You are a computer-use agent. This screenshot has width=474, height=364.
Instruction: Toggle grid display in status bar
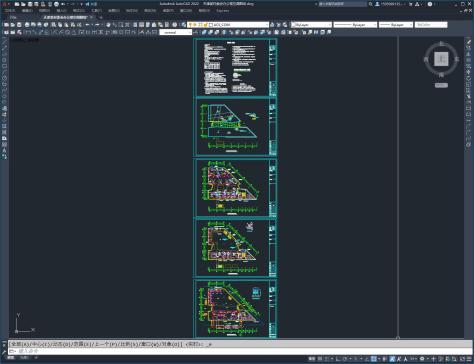click(x=320, y=359)
